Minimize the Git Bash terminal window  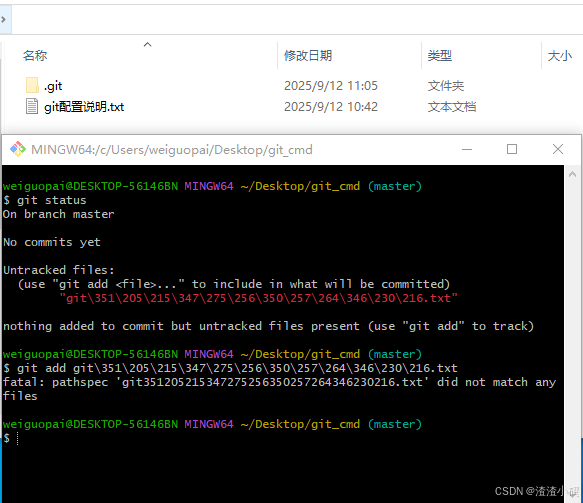point(467,149)
